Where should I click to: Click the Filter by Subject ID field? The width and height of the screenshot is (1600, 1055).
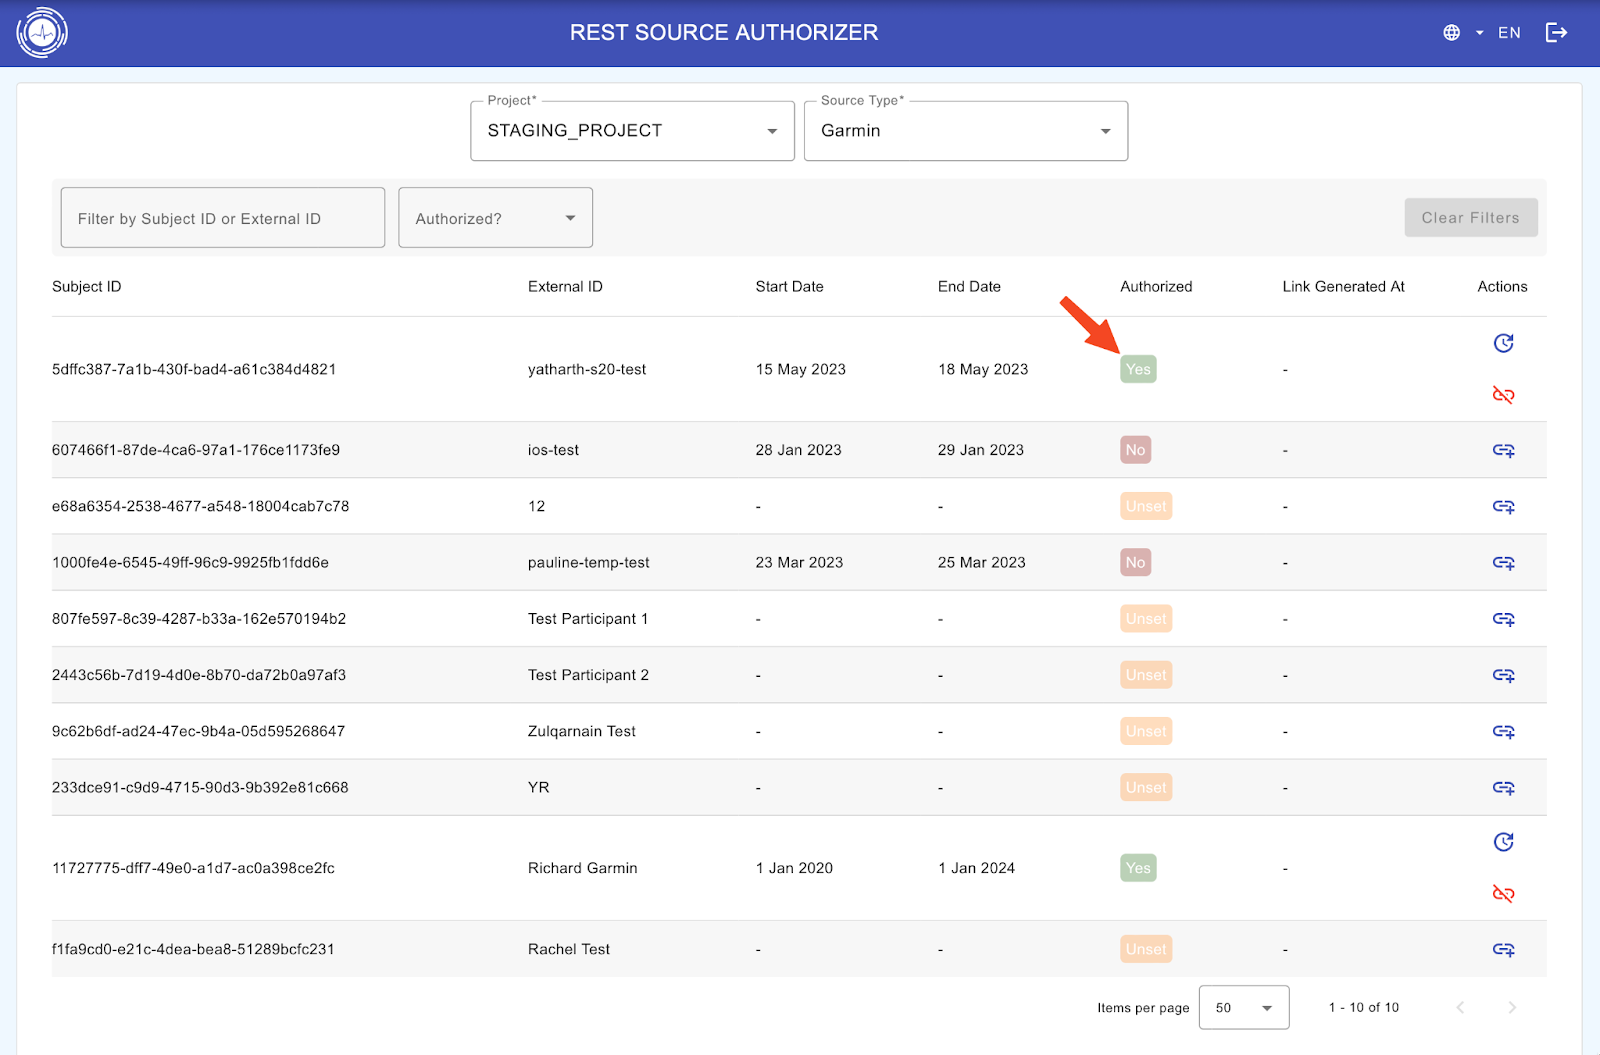222,218
